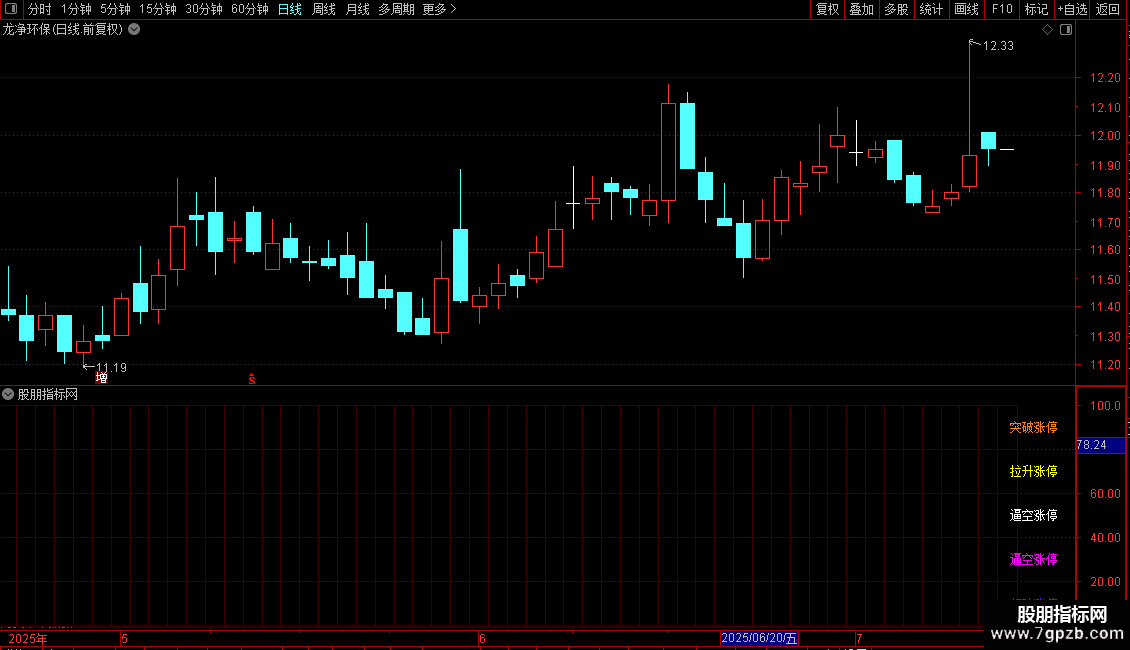1130x650 pixels.
Task: Click the month 7 timeline label
Action: click(859, 638)
